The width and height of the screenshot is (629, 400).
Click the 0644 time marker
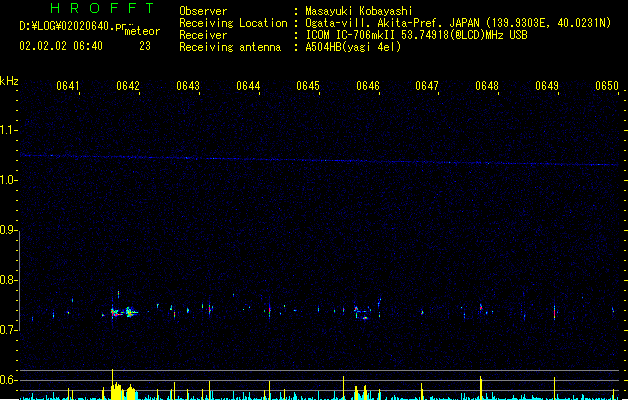(248, 86)
